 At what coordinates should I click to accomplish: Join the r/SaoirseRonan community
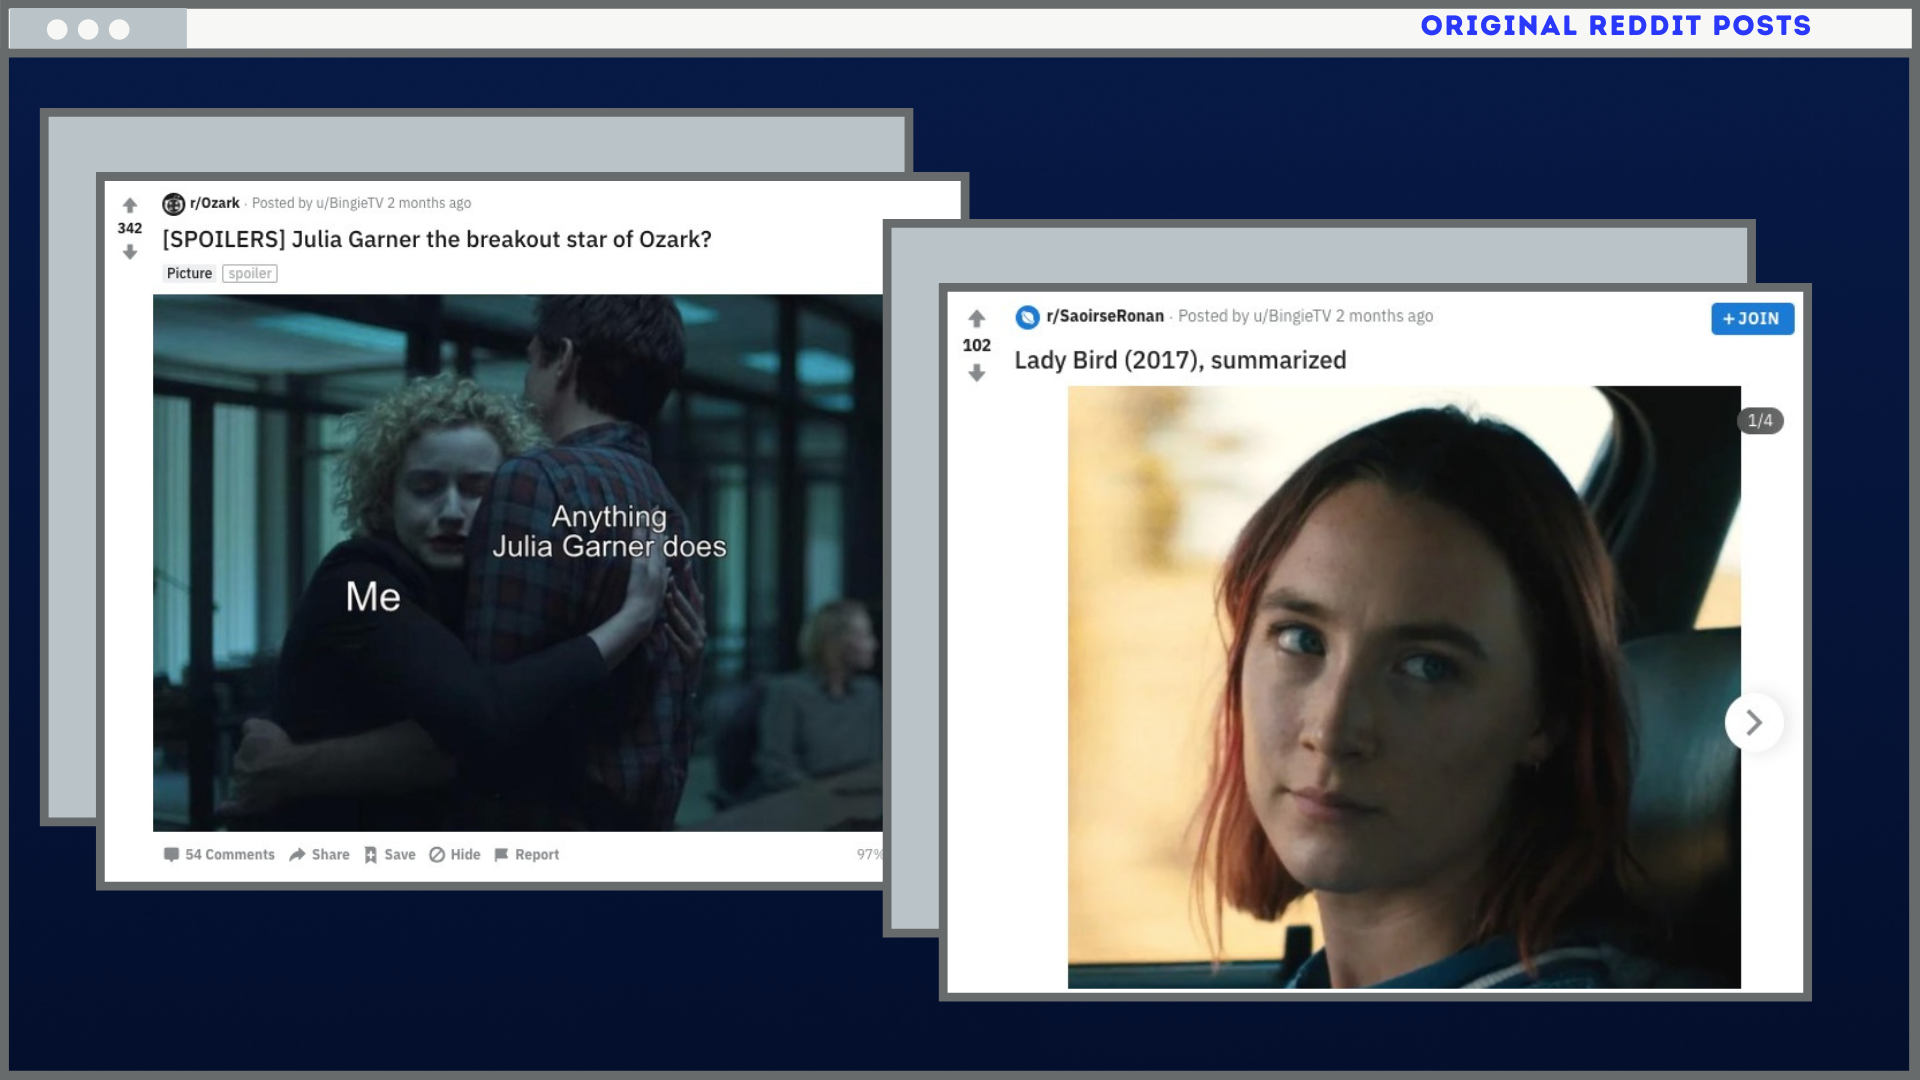coord(1752,318)
